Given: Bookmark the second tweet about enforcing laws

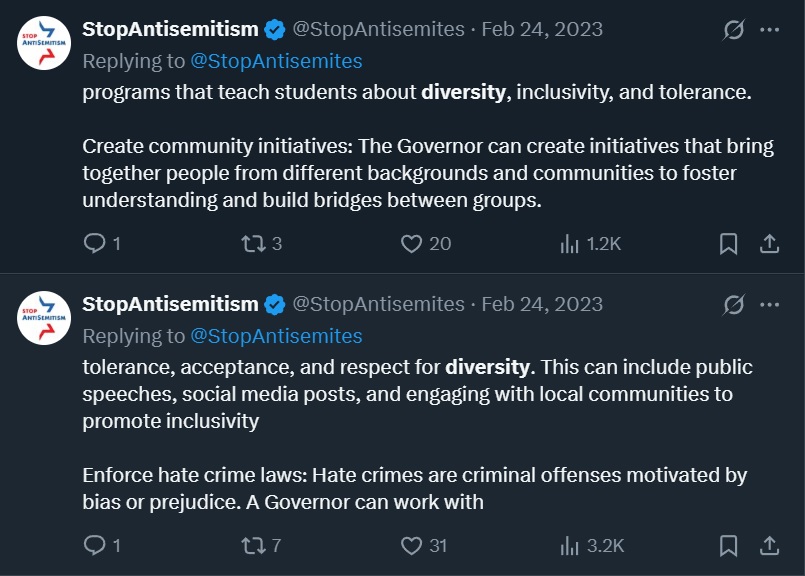Looking at the screenshot, I should click(729, 545).
